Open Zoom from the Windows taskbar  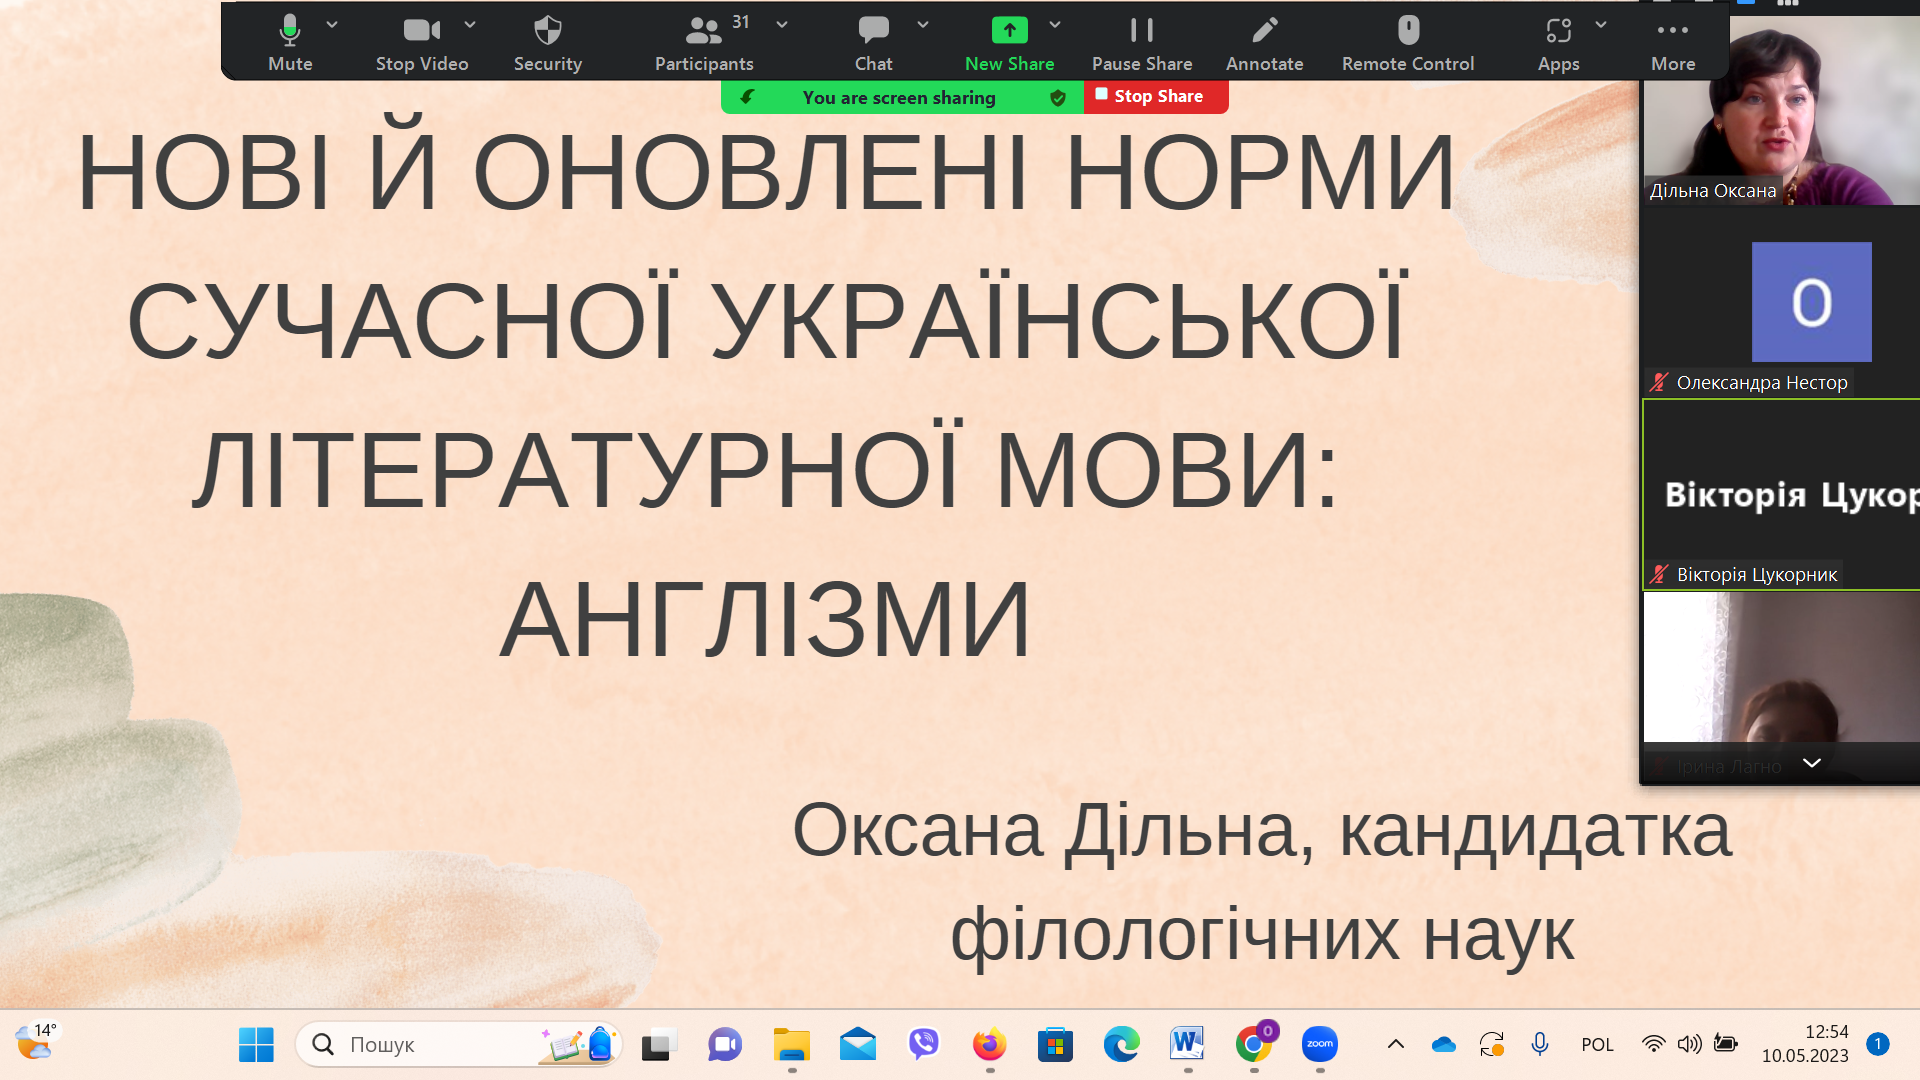coord(1319,1044)
